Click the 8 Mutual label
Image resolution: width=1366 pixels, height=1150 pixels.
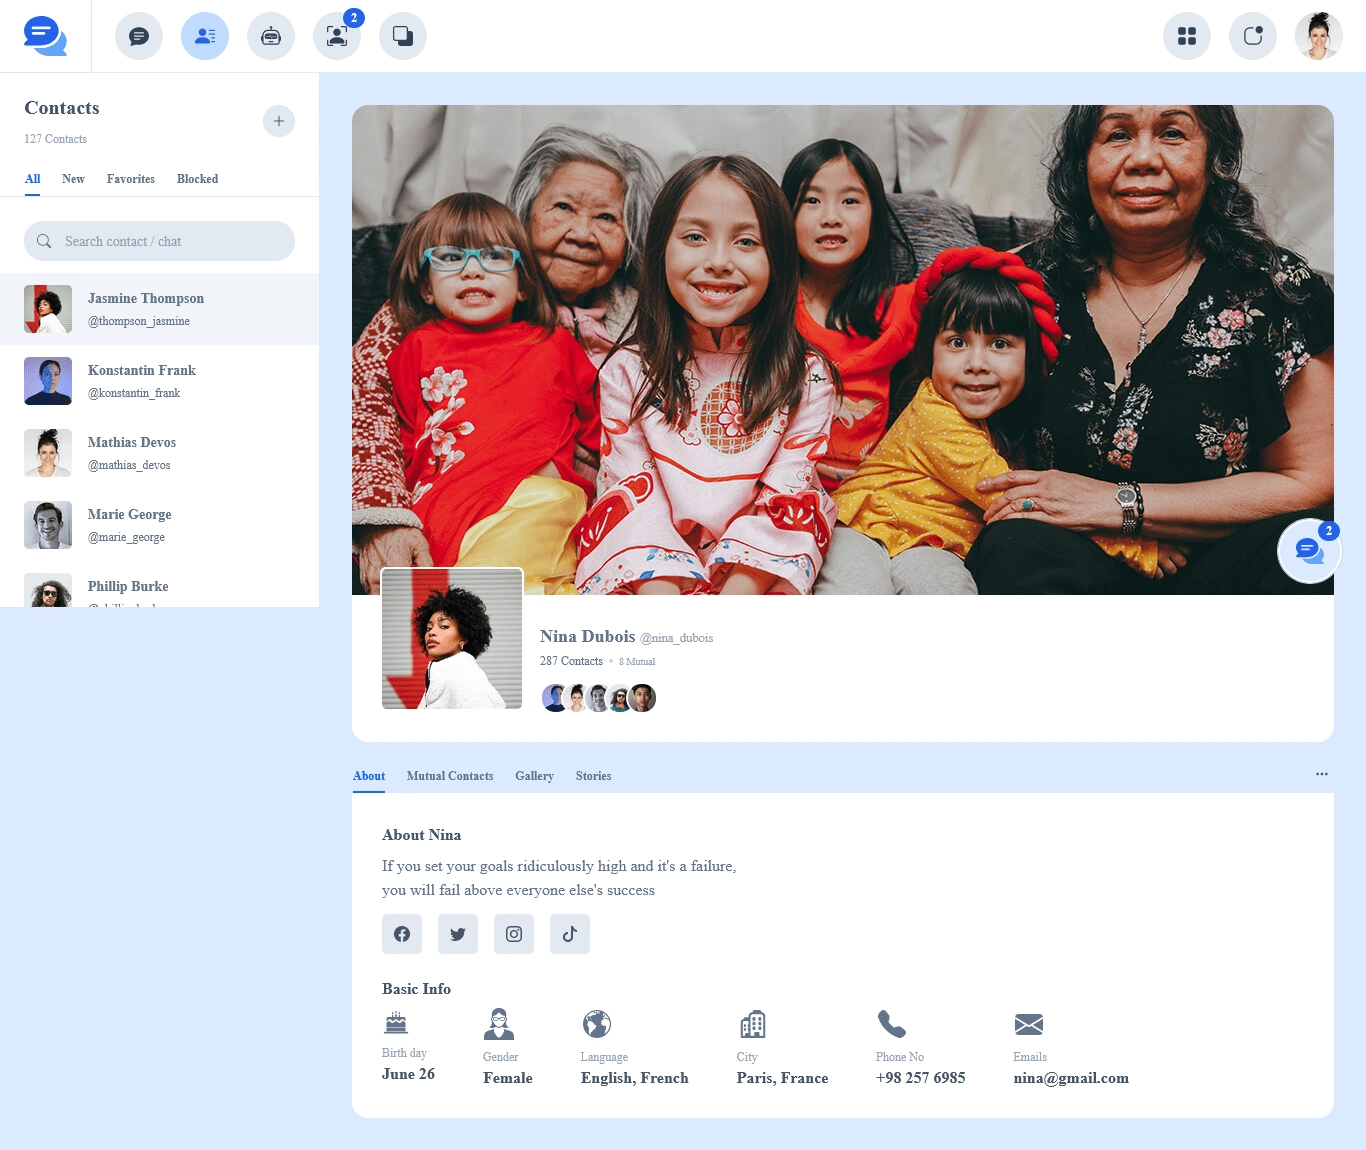(637, 662)
